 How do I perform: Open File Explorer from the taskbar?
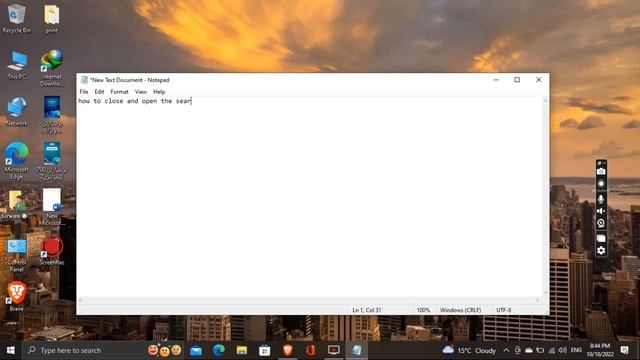click(242, 350)
